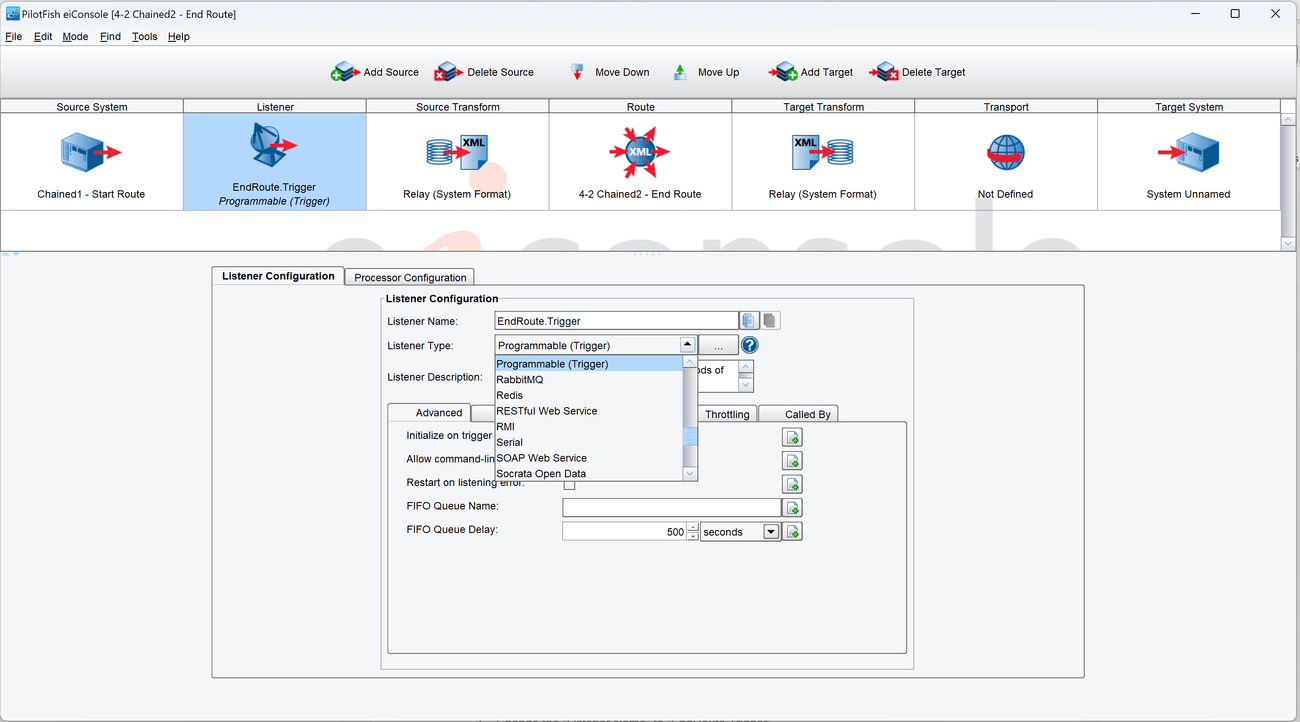Choose RMI from the listener type list
The width and height of the screenshot is (1300, 722).
click(589, 427)
